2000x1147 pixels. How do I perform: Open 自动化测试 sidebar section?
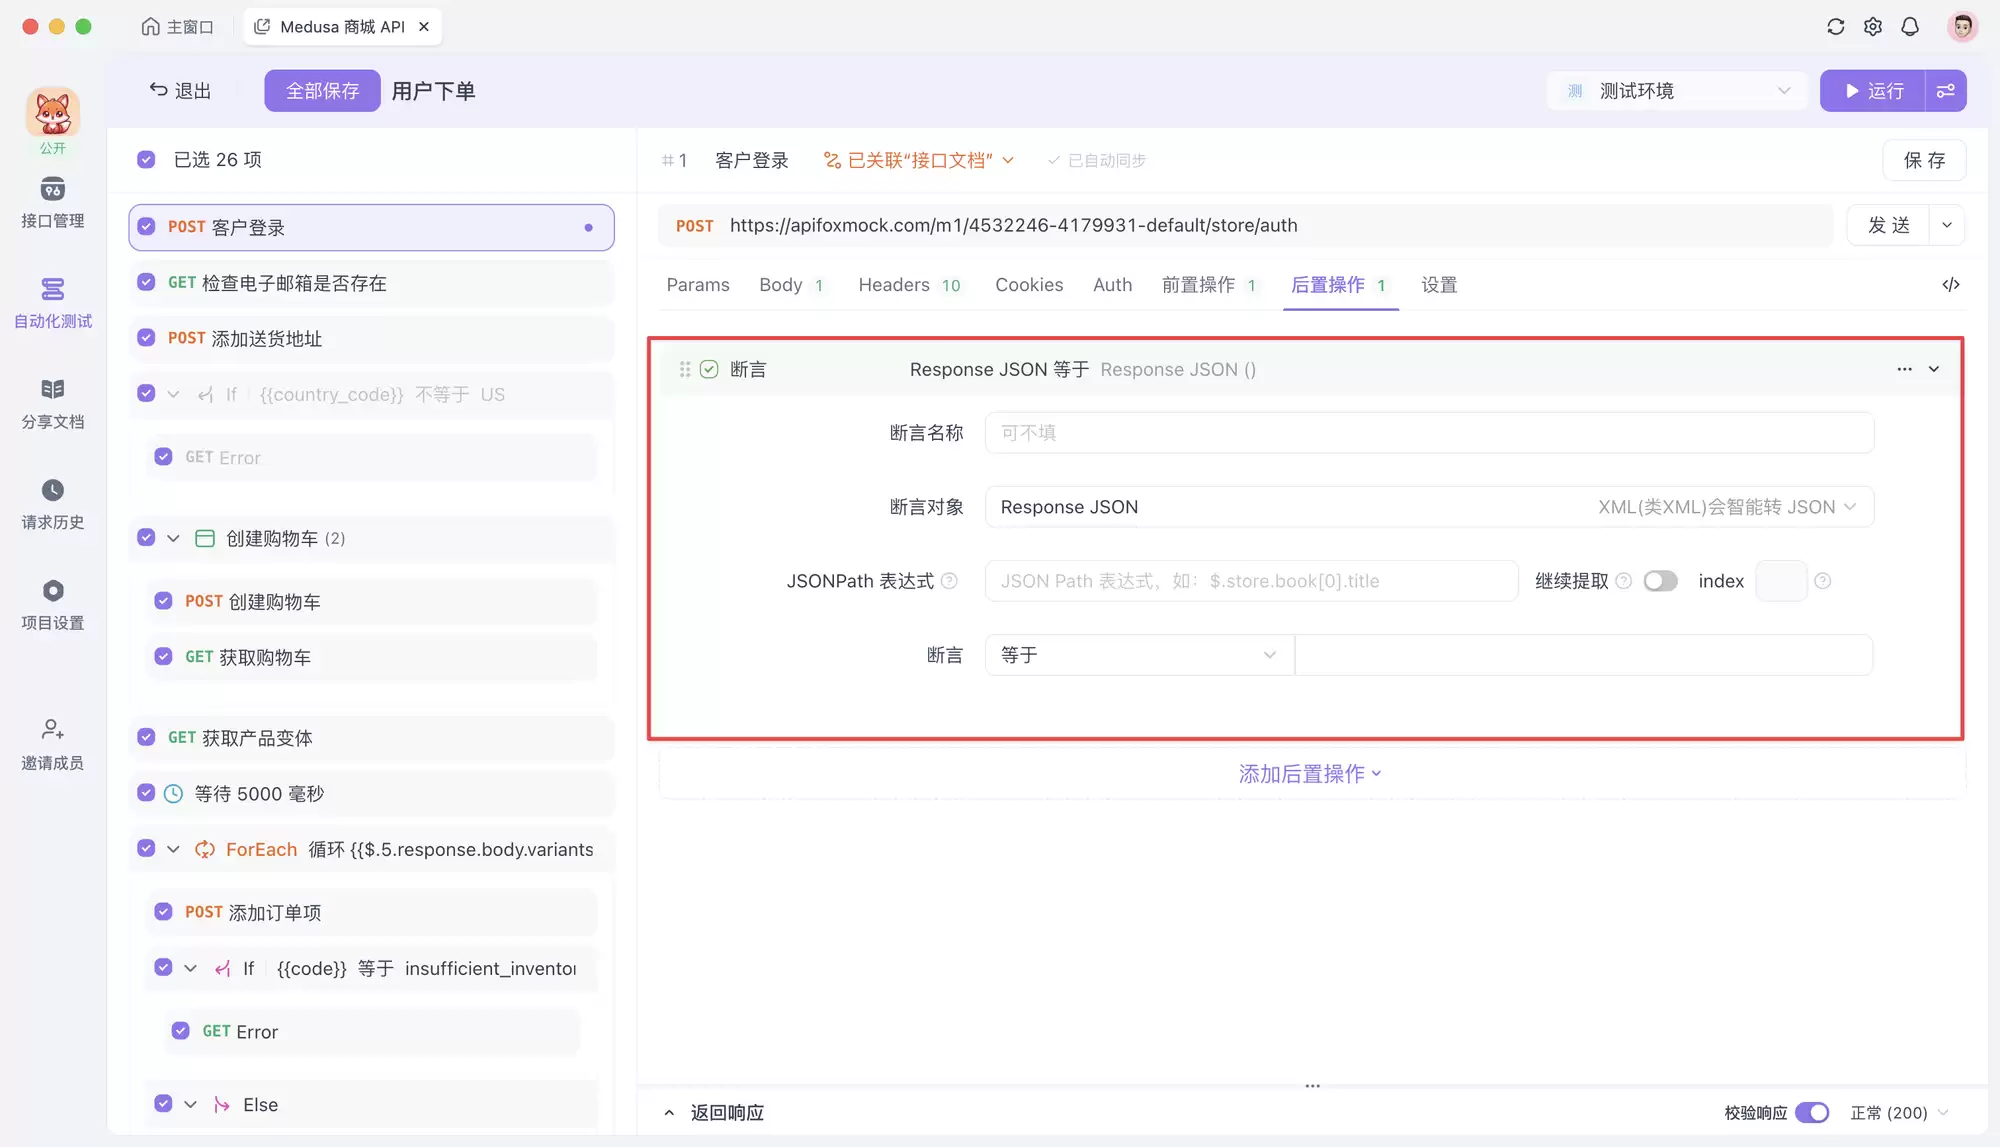coord(52,304)
